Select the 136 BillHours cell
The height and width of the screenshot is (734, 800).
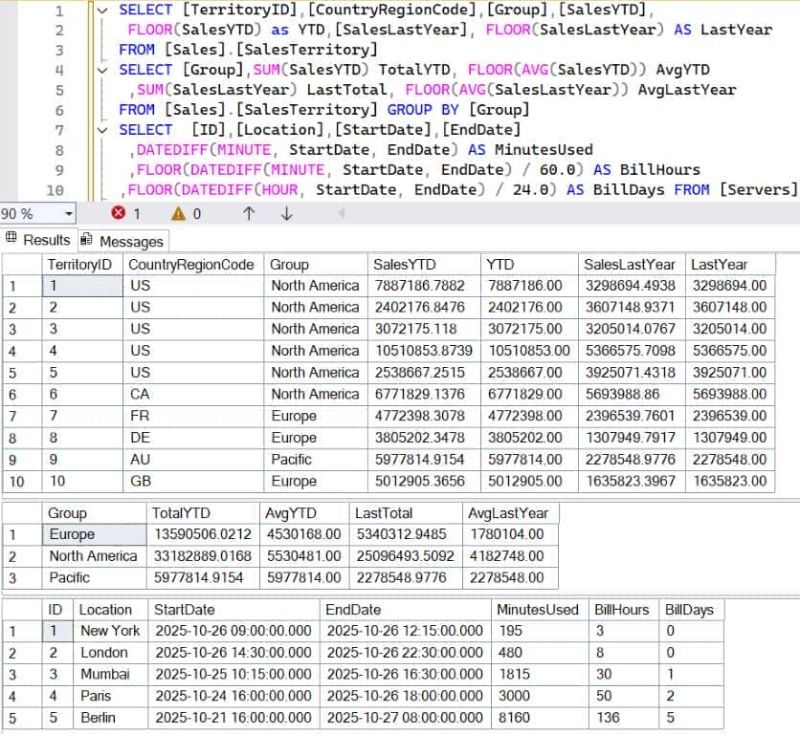tap(623, 718)
